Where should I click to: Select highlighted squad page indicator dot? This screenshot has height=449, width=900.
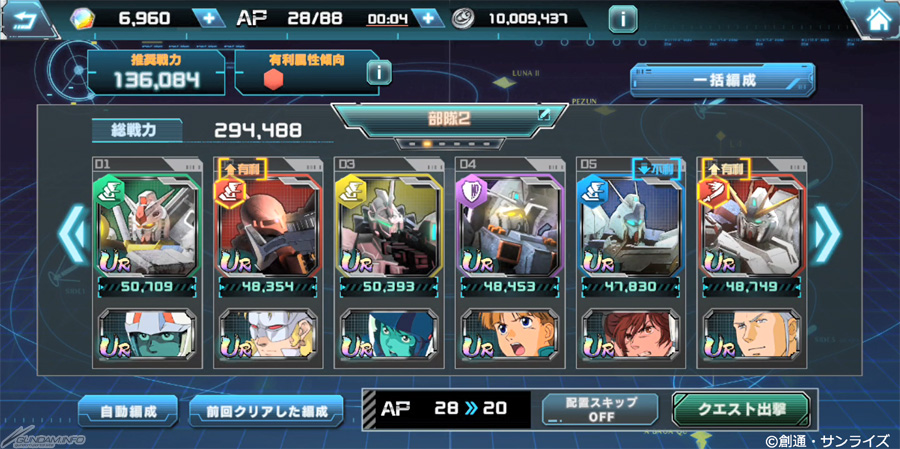426,144
